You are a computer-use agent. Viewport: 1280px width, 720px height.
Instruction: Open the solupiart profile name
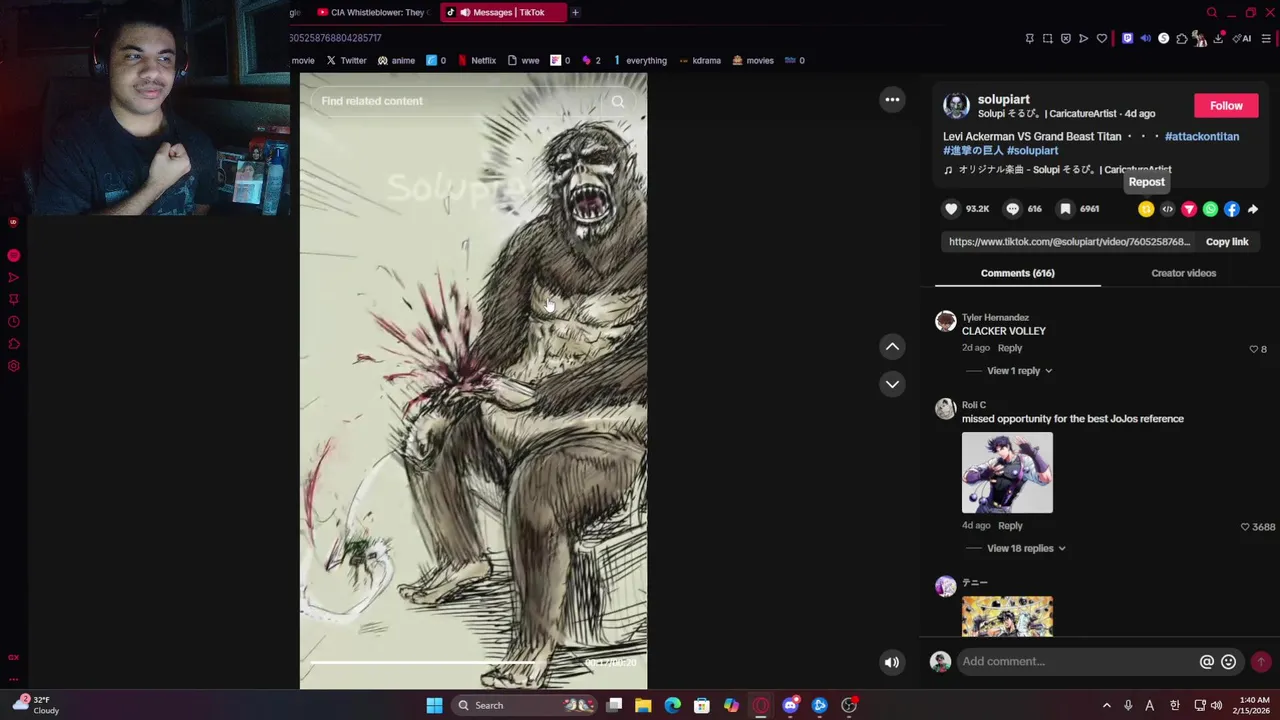pyautogui.click(x=1003, y=99)
